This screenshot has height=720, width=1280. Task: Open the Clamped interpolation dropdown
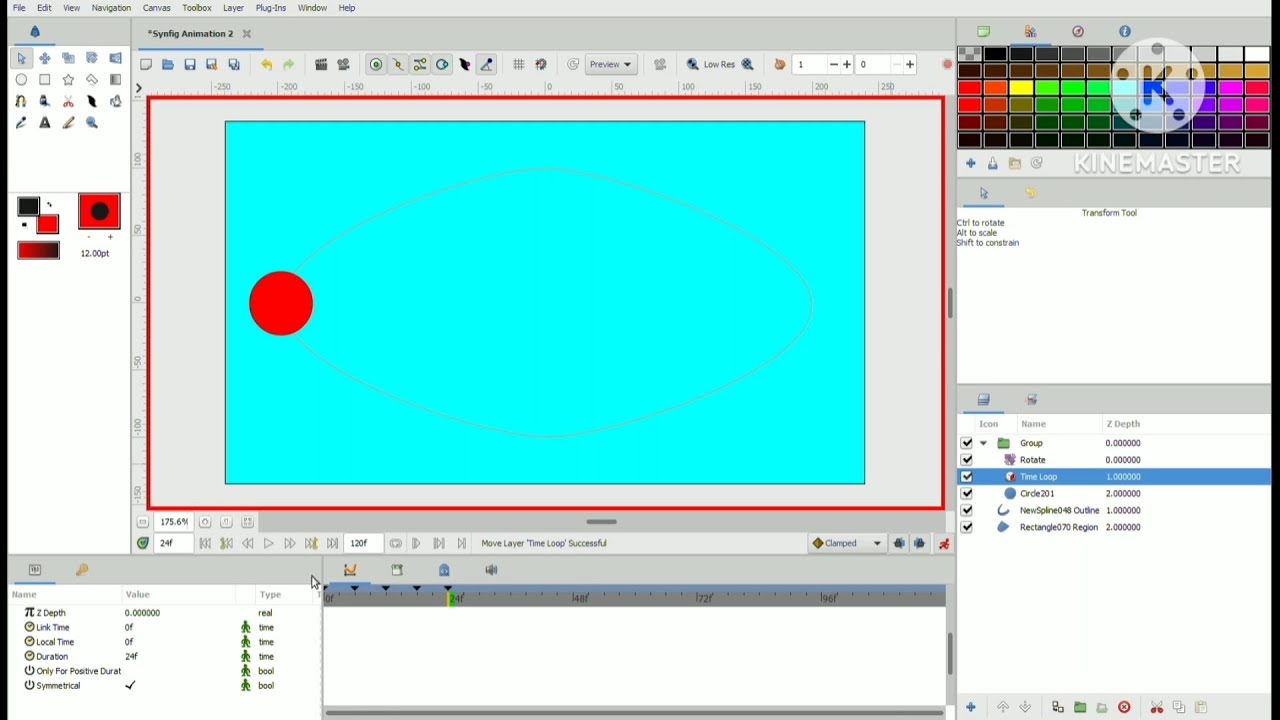pyautogui.click(x=847, y=544)
